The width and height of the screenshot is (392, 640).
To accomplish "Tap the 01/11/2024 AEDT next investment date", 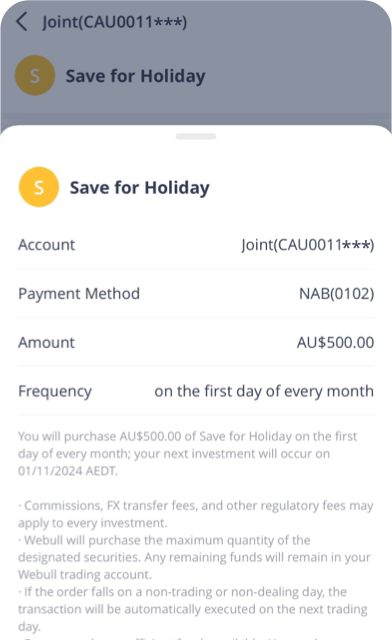I will pyautogui.click(x=68, y=471).
